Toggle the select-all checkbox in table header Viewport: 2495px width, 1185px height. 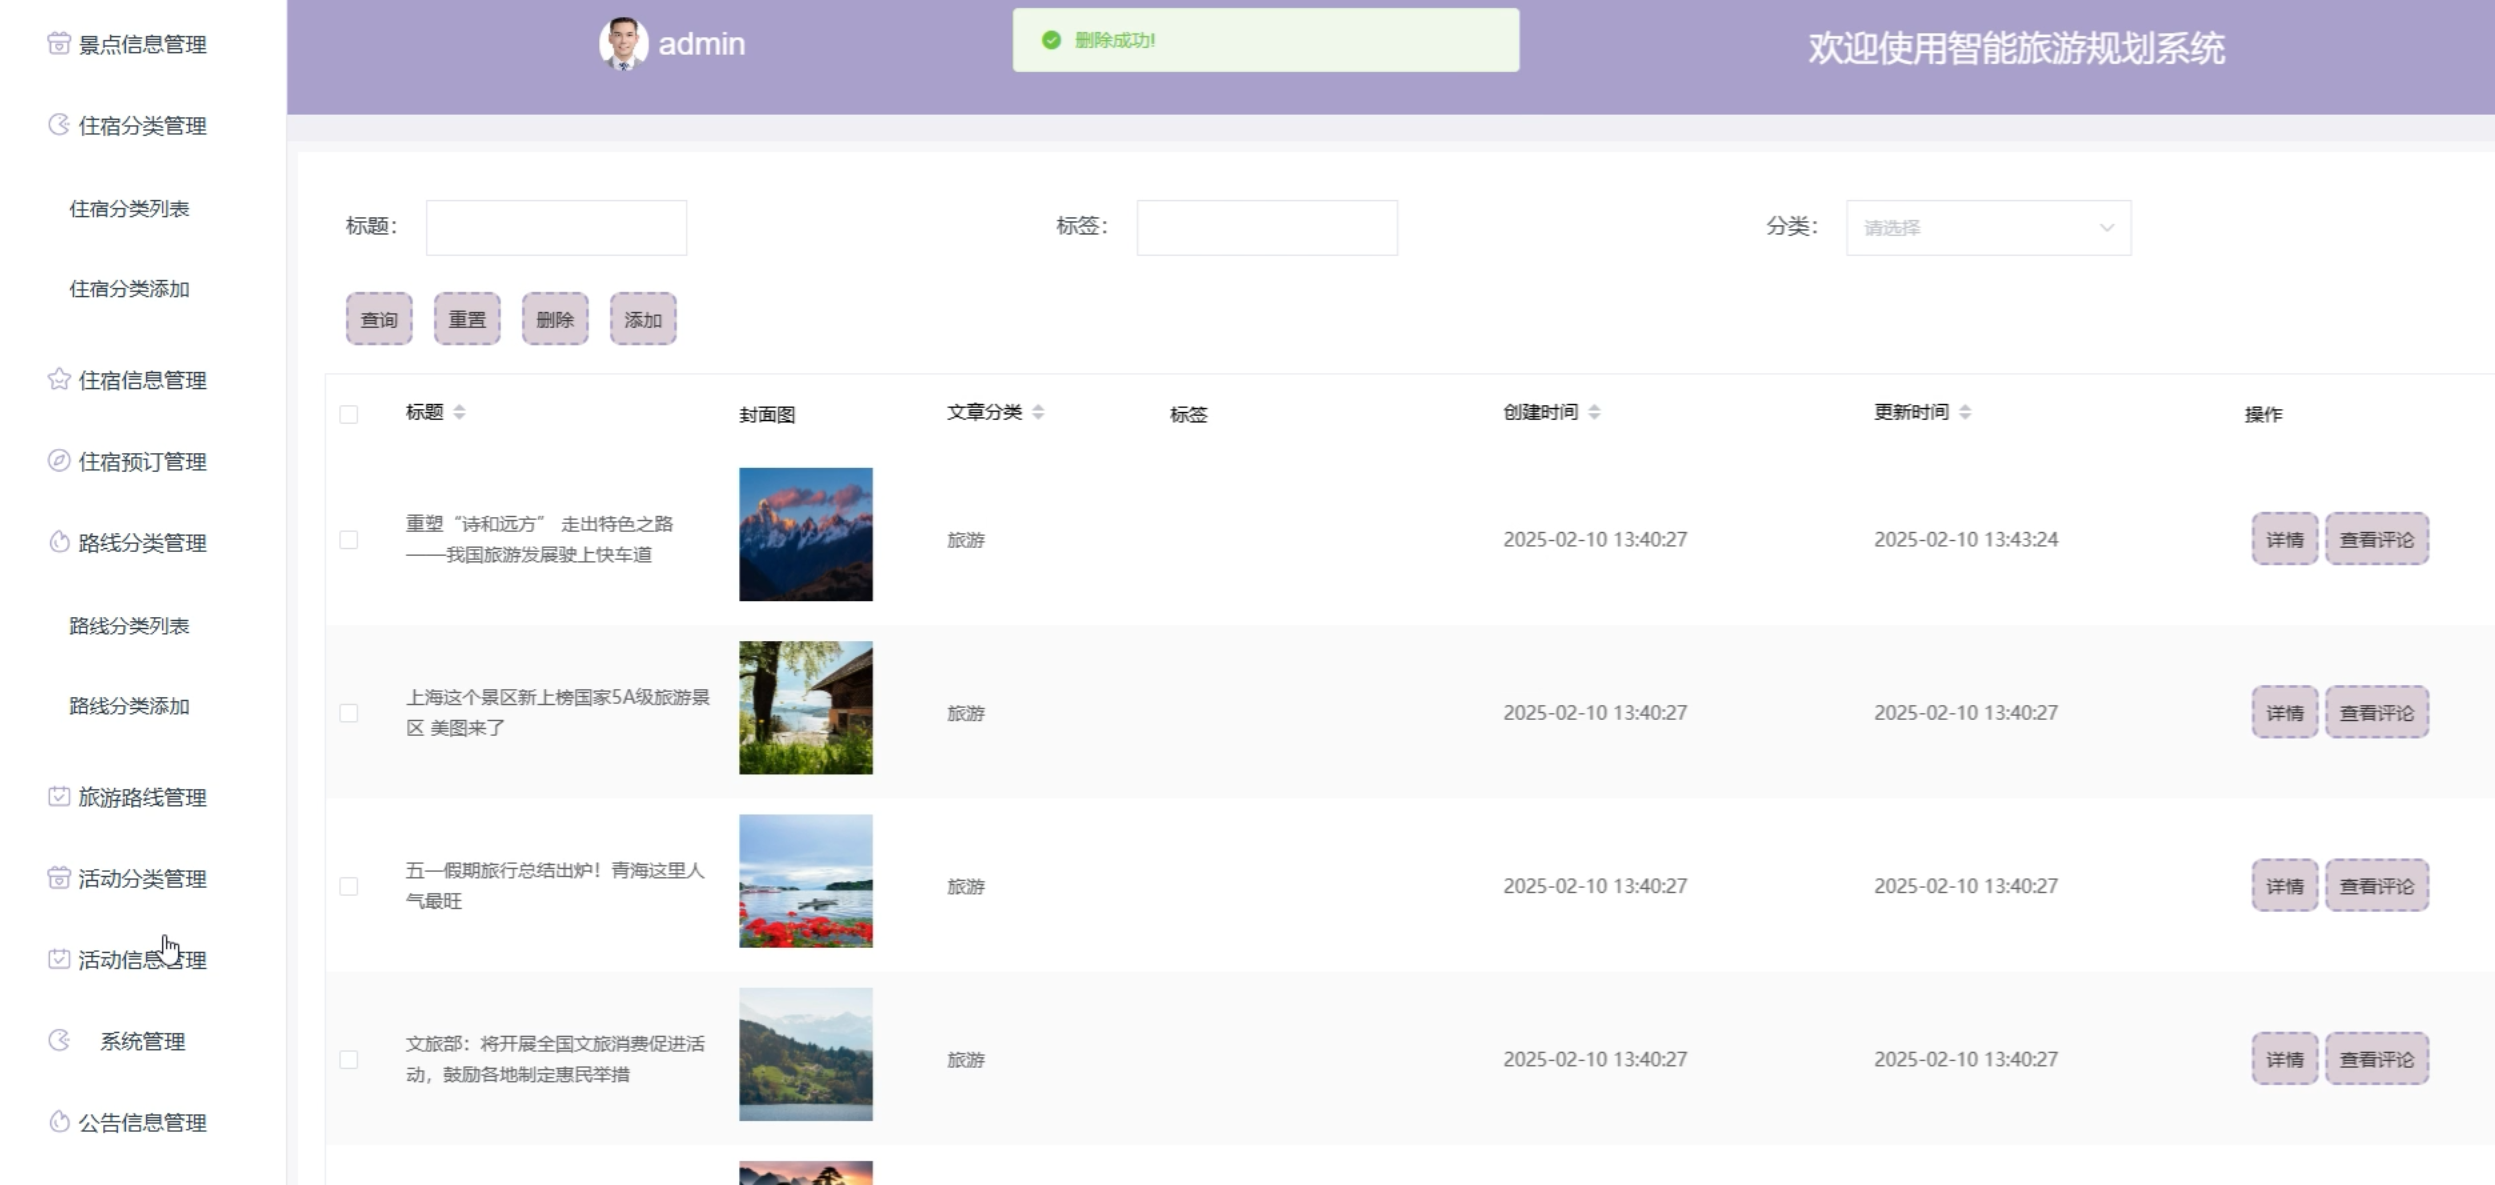click(x=349, y=414)
